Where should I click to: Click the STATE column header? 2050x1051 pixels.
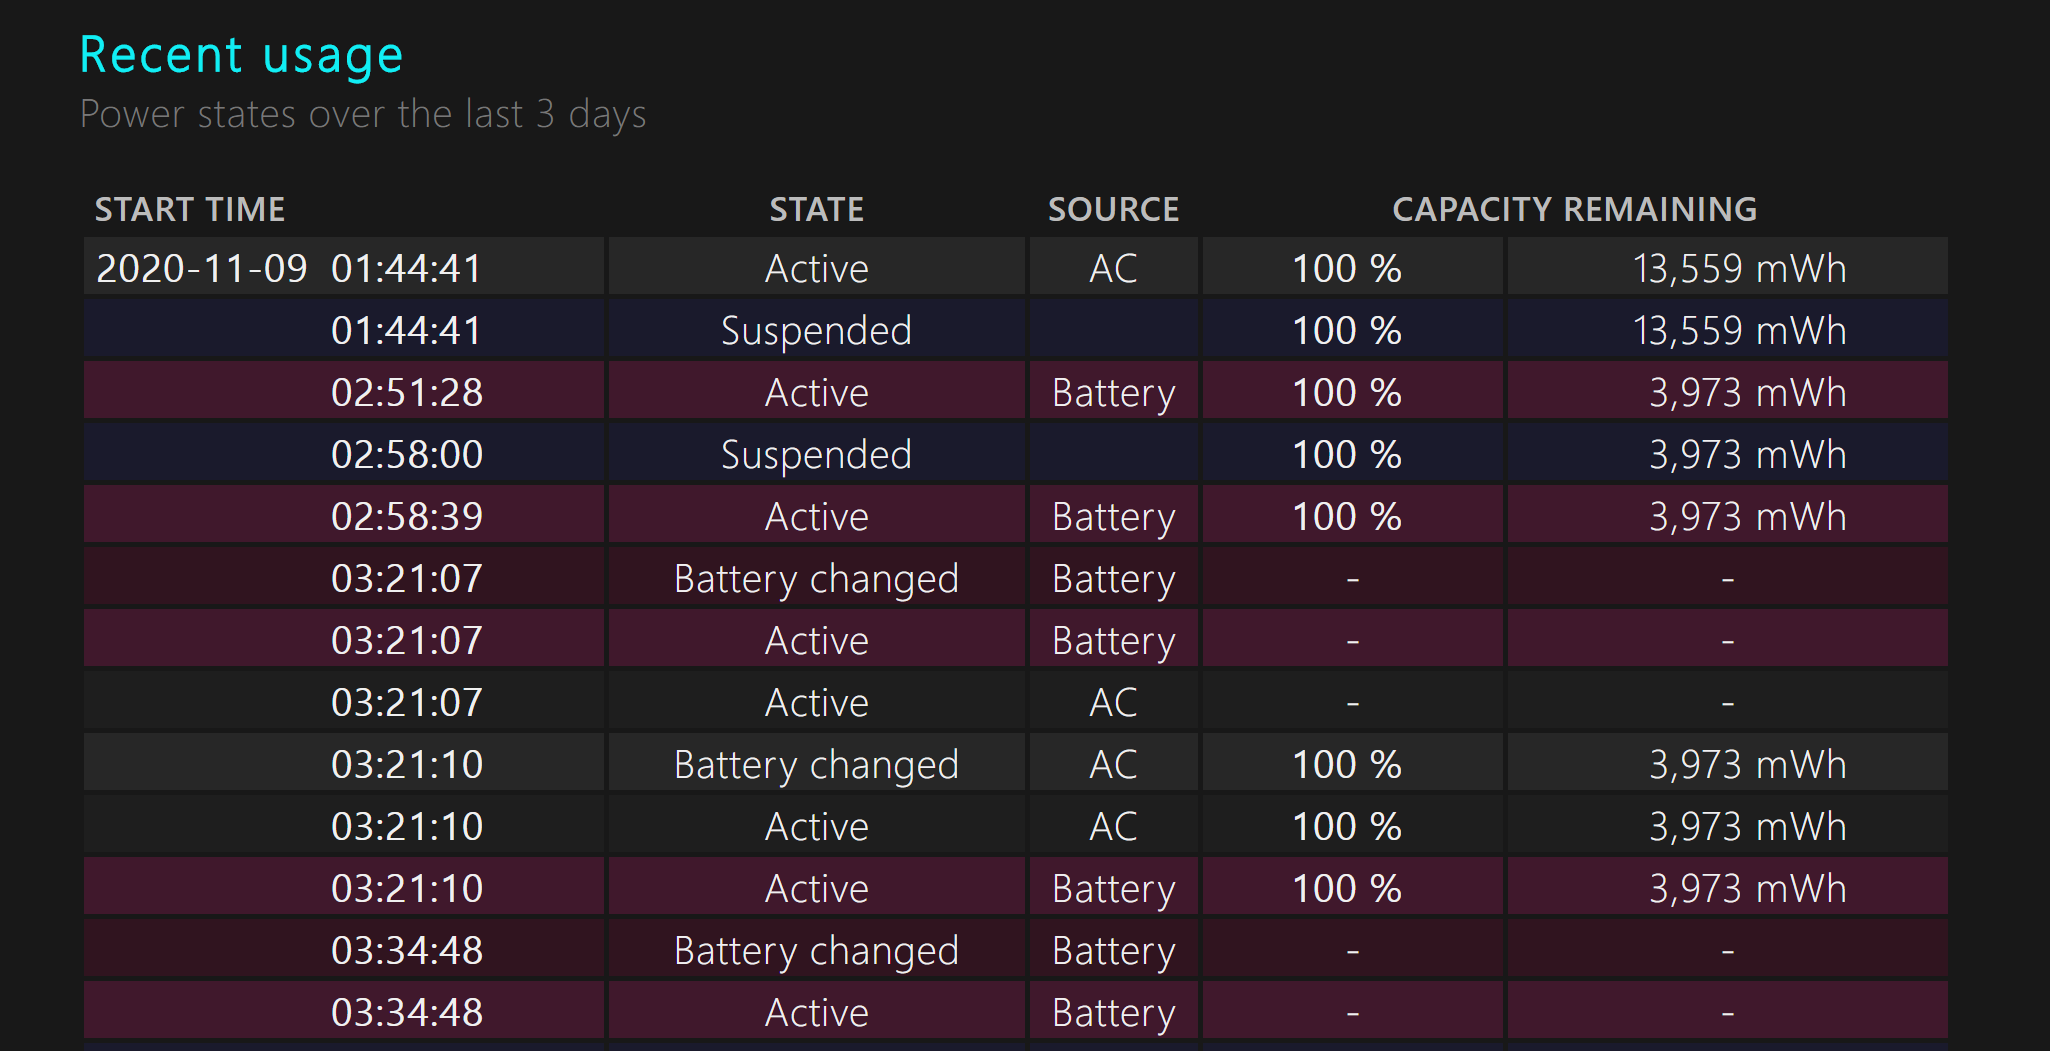pos(816,209)
